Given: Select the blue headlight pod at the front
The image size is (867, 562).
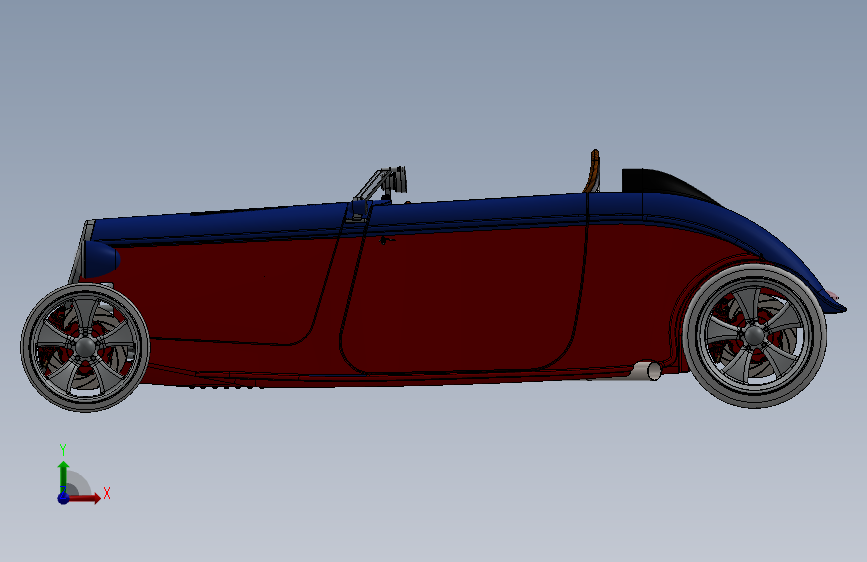Looking at the screenshot, I should click(101, 259).
